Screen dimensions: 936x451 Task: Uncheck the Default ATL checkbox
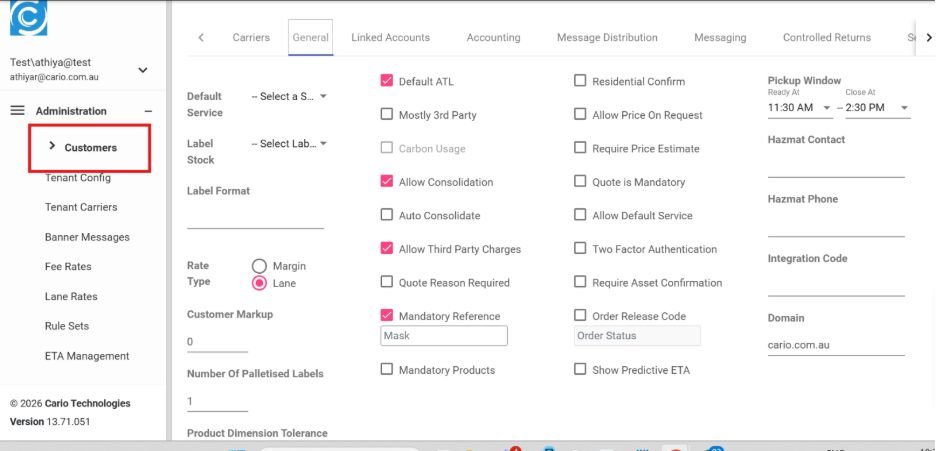tap(387, 81)
